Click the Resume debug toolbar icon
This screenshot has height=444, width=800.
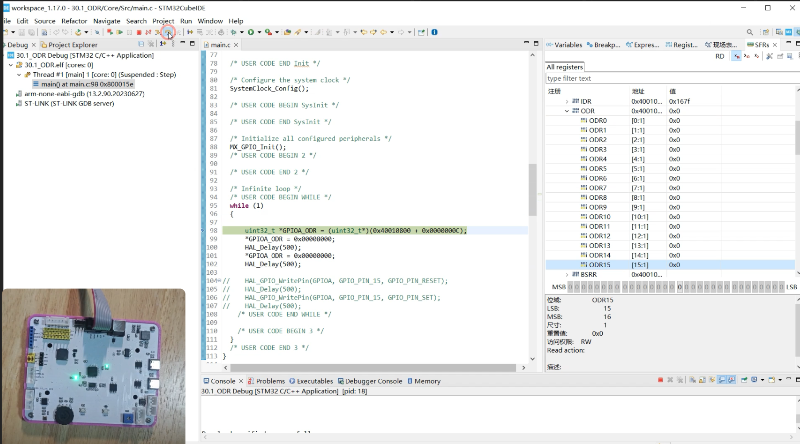117,33
